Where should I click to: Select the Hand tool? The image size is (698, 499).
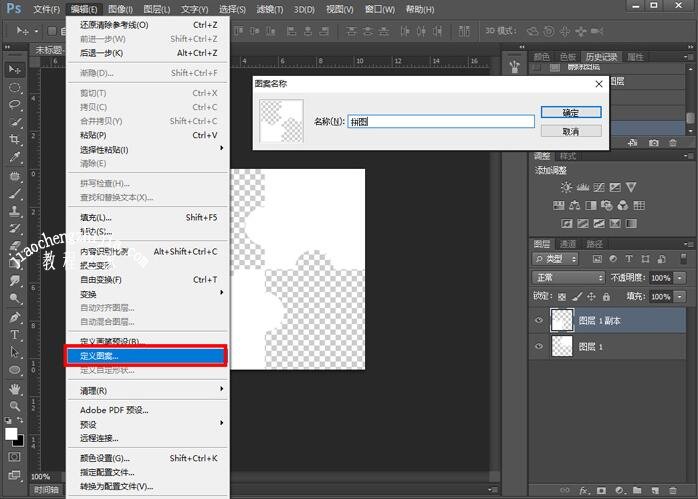tap(15, 388)
